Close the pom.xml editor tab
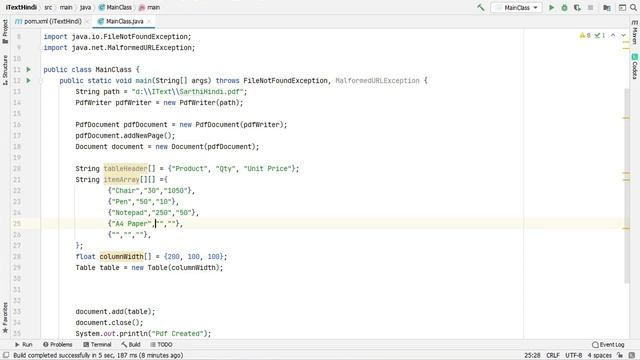 pos(87,21)
